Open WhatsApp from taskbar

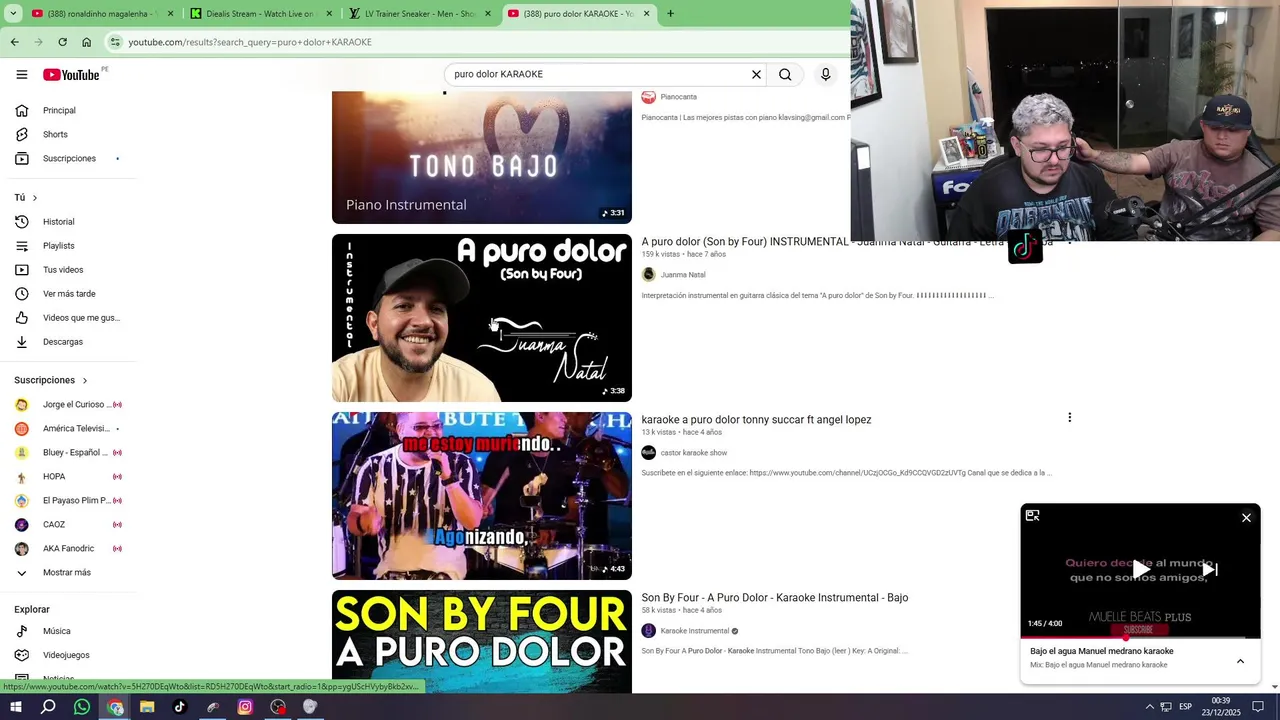pyautogui.click(x=82, y=707)
